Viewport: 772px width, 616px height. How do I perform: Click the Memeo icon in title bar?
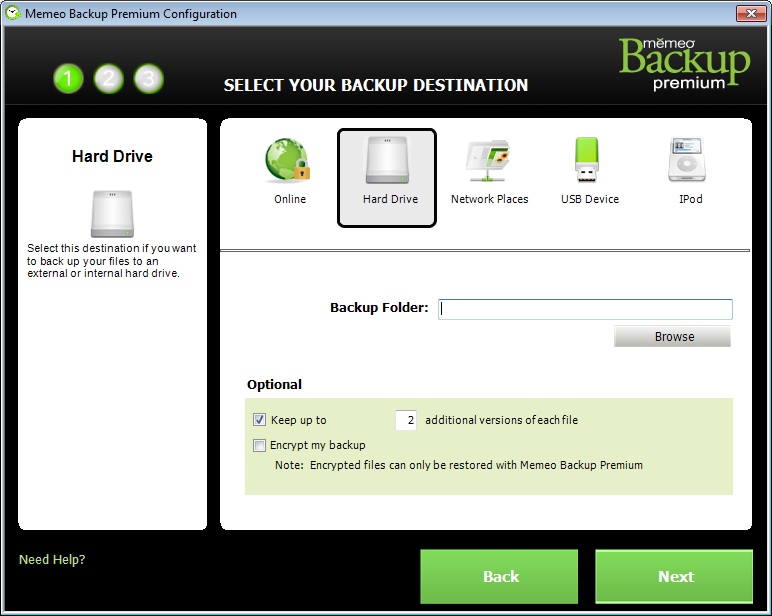pyautogui.click(x=12, y=14)
